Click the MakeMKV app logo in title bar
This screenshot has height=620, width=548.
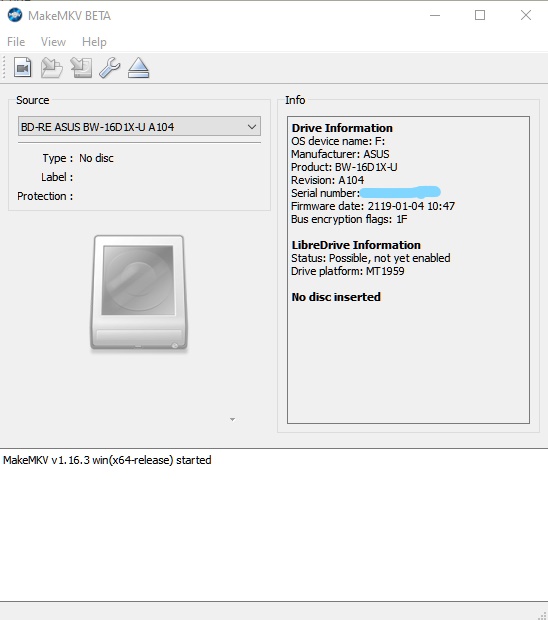[15, 15]
